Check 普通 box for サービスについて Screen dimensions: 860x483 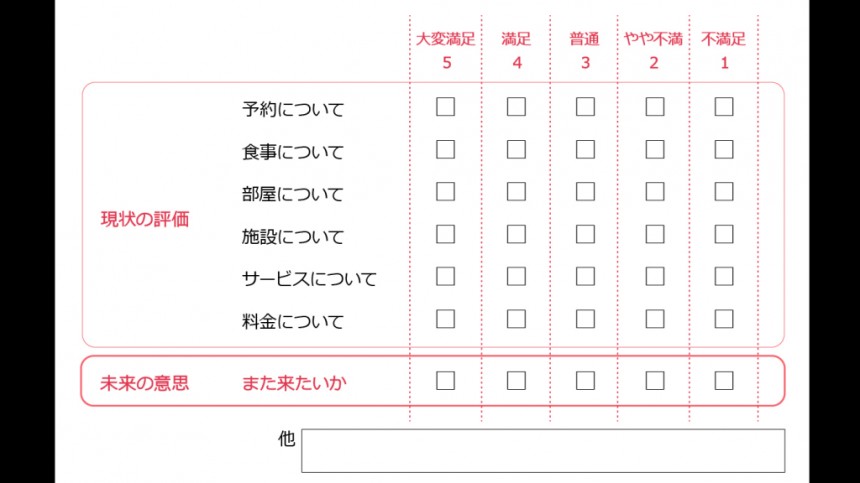(585, 277)
